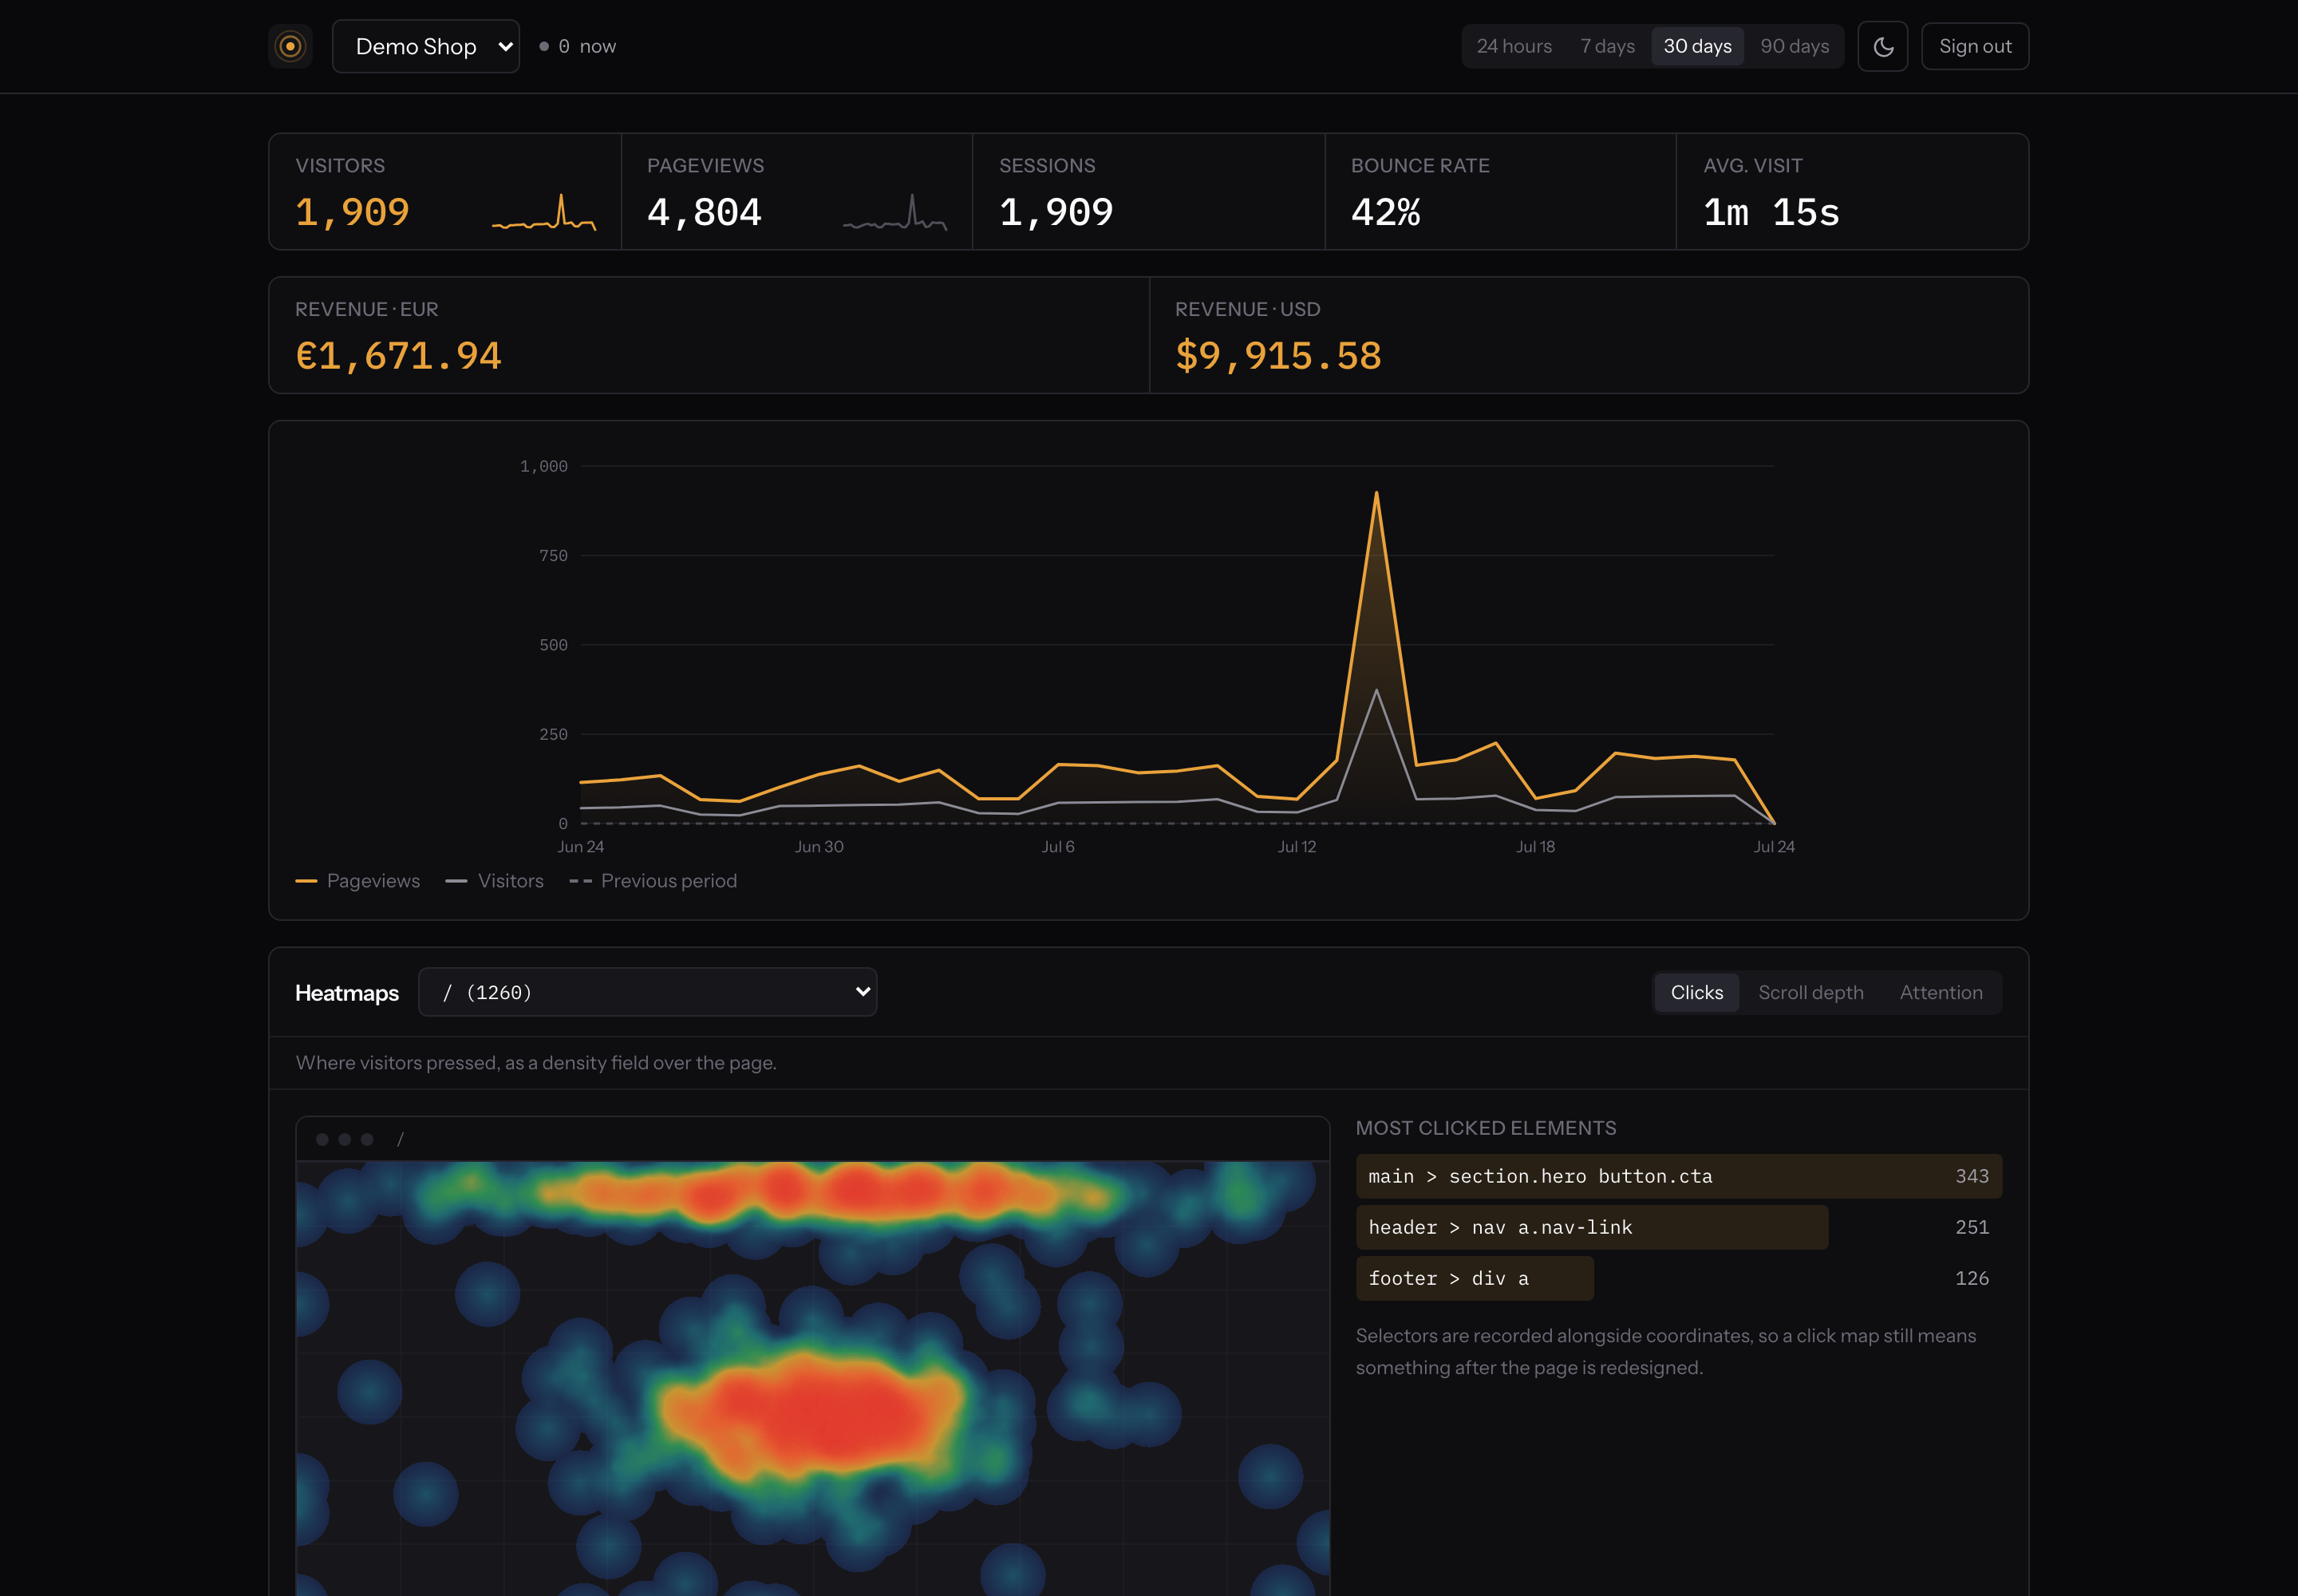This screenshot has width=2298, height=1596.
Task: Open the heatmap page selector dropdown
Action: click(x=647, y=992)
